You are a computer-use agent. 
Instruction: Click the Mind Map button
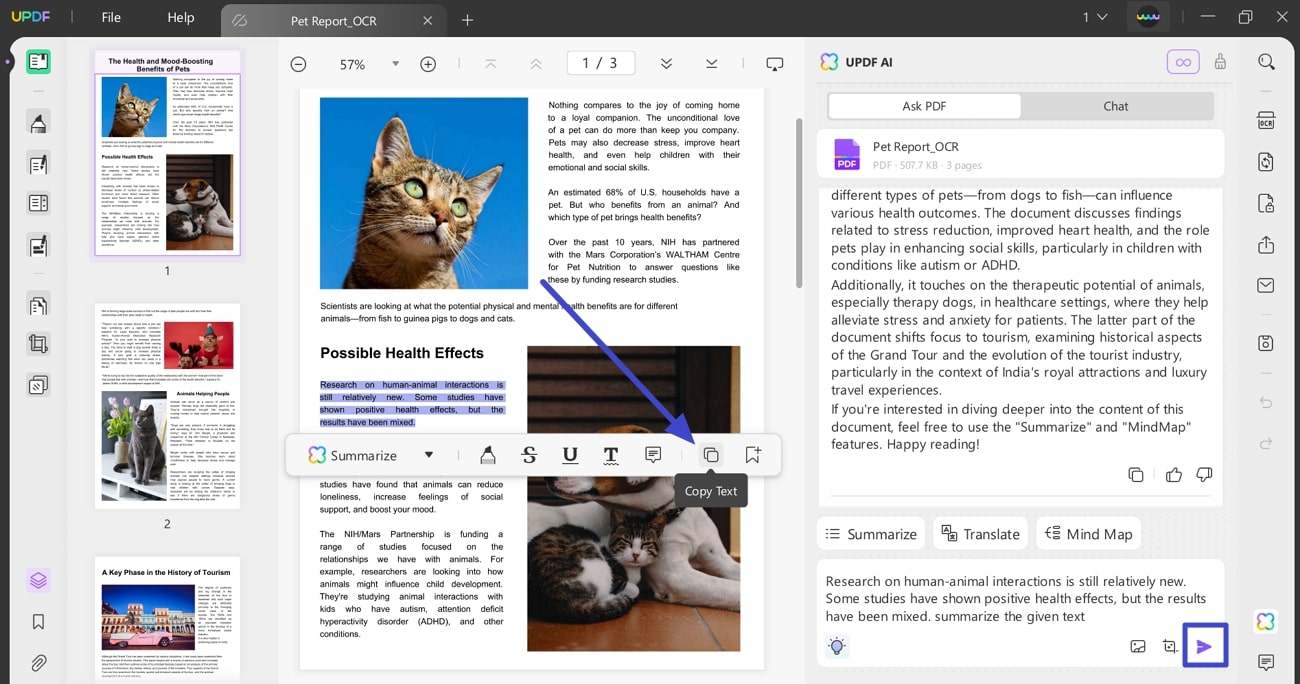(1088, 533)
